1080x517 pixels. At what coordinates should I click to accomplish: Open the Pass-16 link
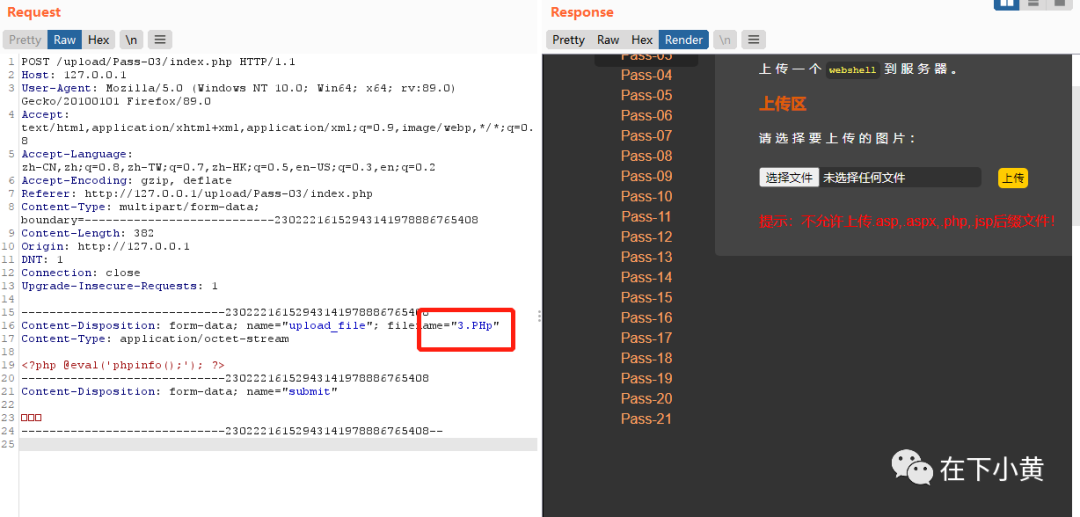646,317
